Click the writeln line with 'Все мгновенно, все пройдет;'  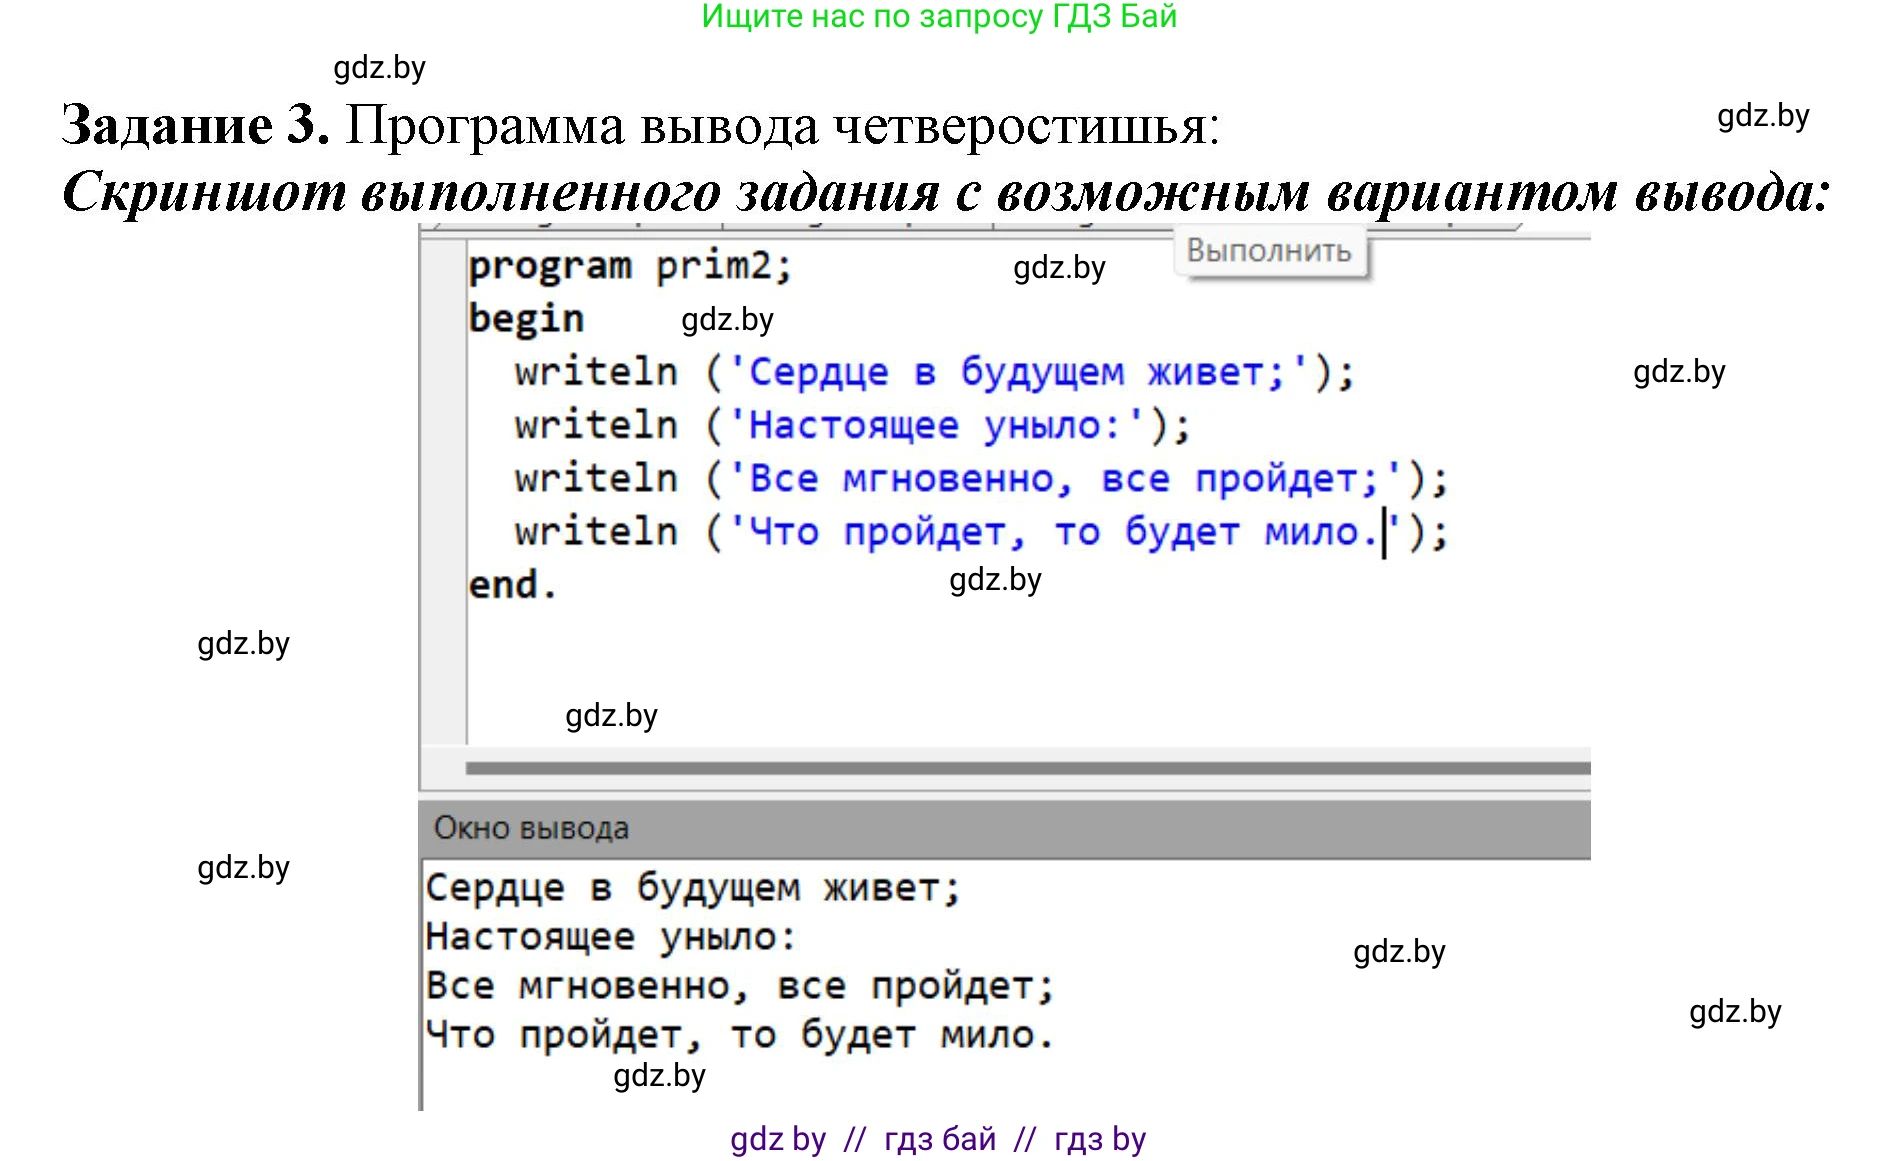coord(980,479)
